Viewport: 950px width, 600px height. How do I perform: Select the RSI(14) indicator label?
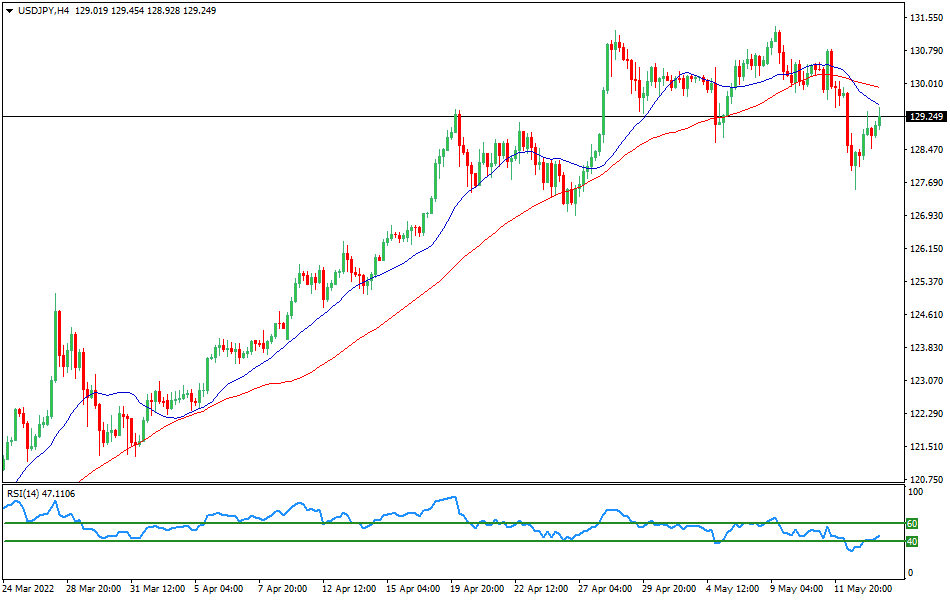pos(25,493)
